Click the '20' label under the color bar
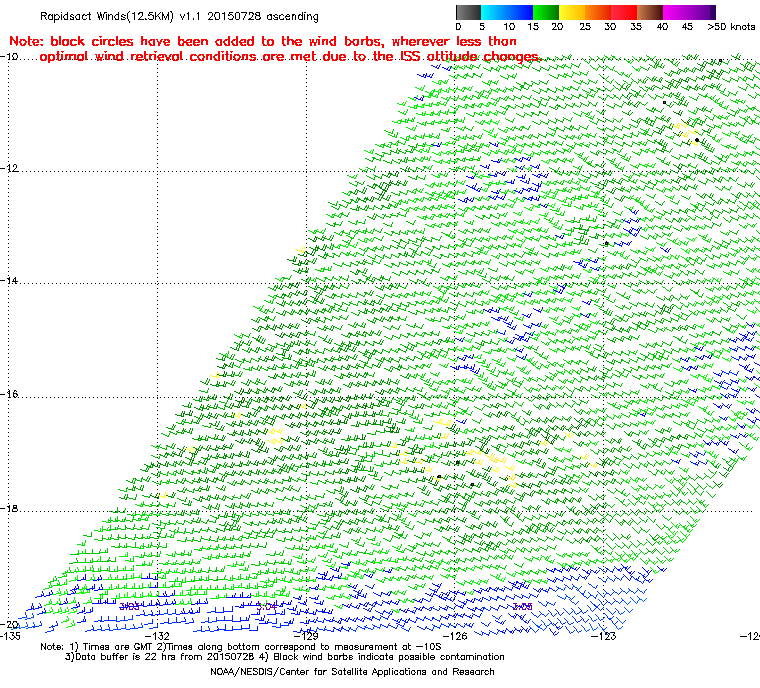Viewport: 760px width, 688px height. [x=557, y=27]
